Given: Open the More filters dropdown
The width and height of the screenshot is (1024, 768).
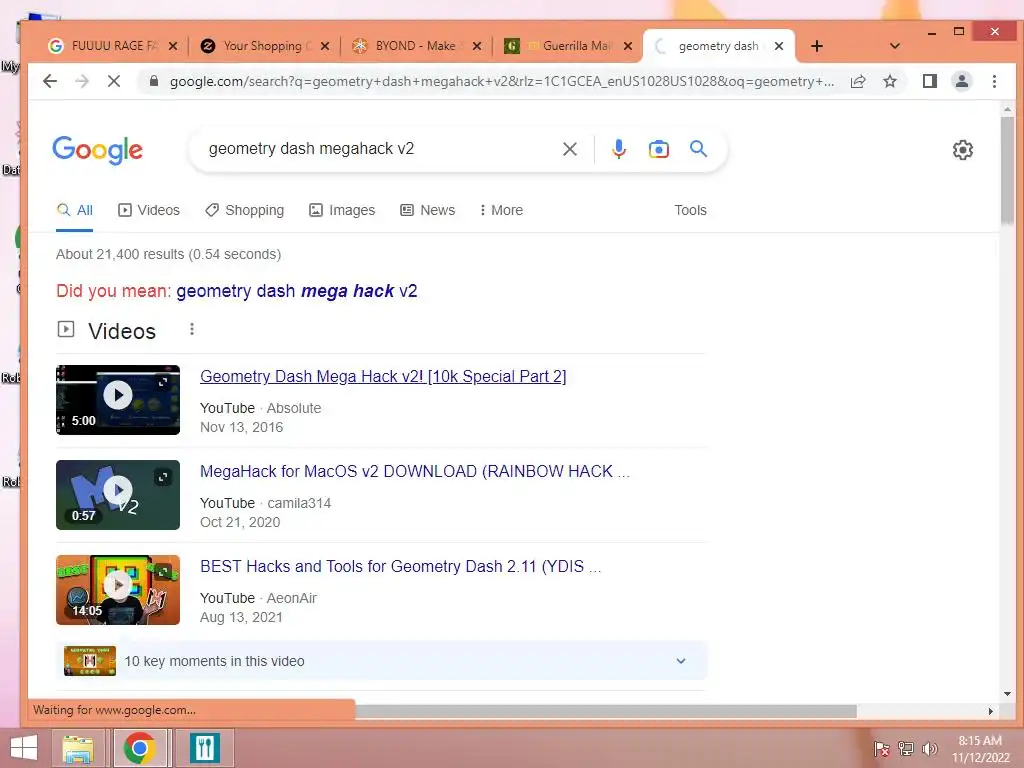Looking at the screenshot, I should click(x=501, y=210).
